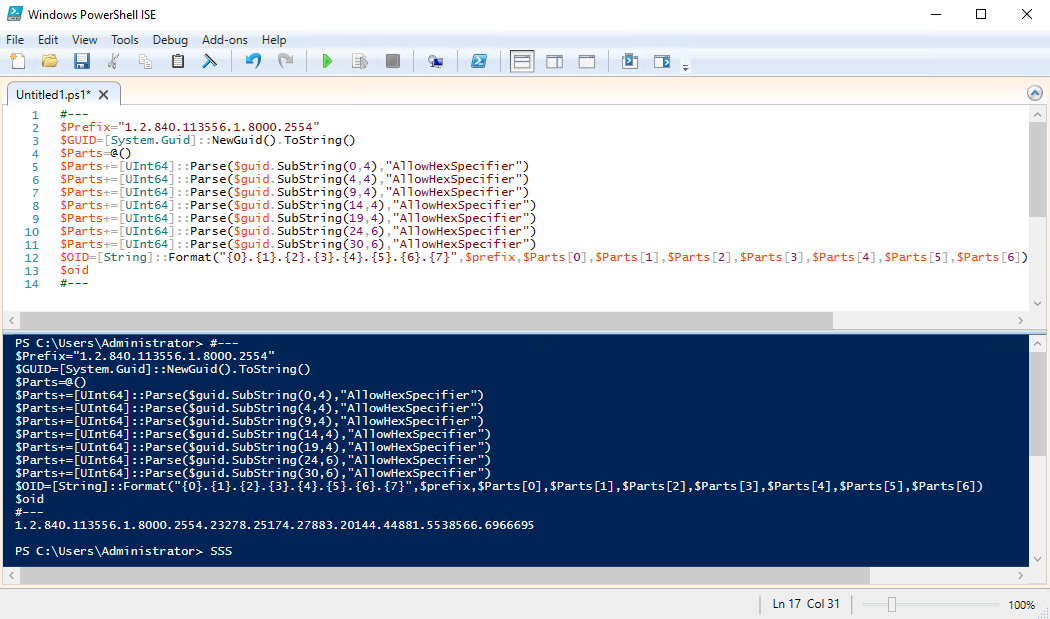The width and height of the screenshot is (1050, 619).
Task: Click the script pane scroll up arrow
Action: tap(1037, 115)
